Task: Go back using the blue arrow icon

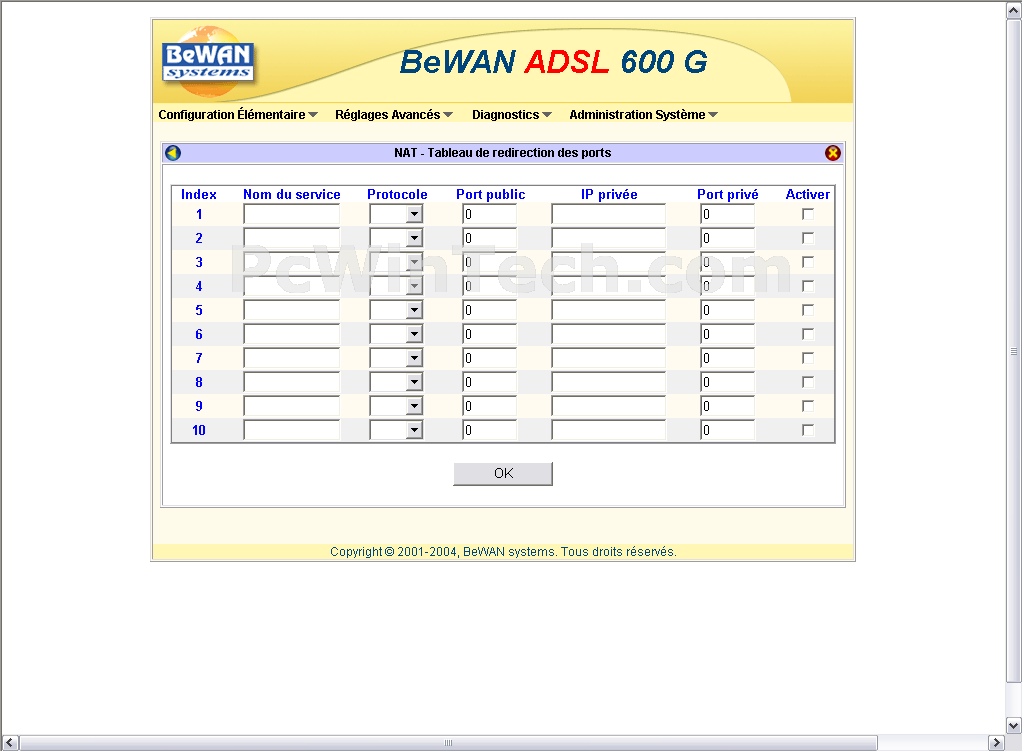Action: click(x=173, y=153)
